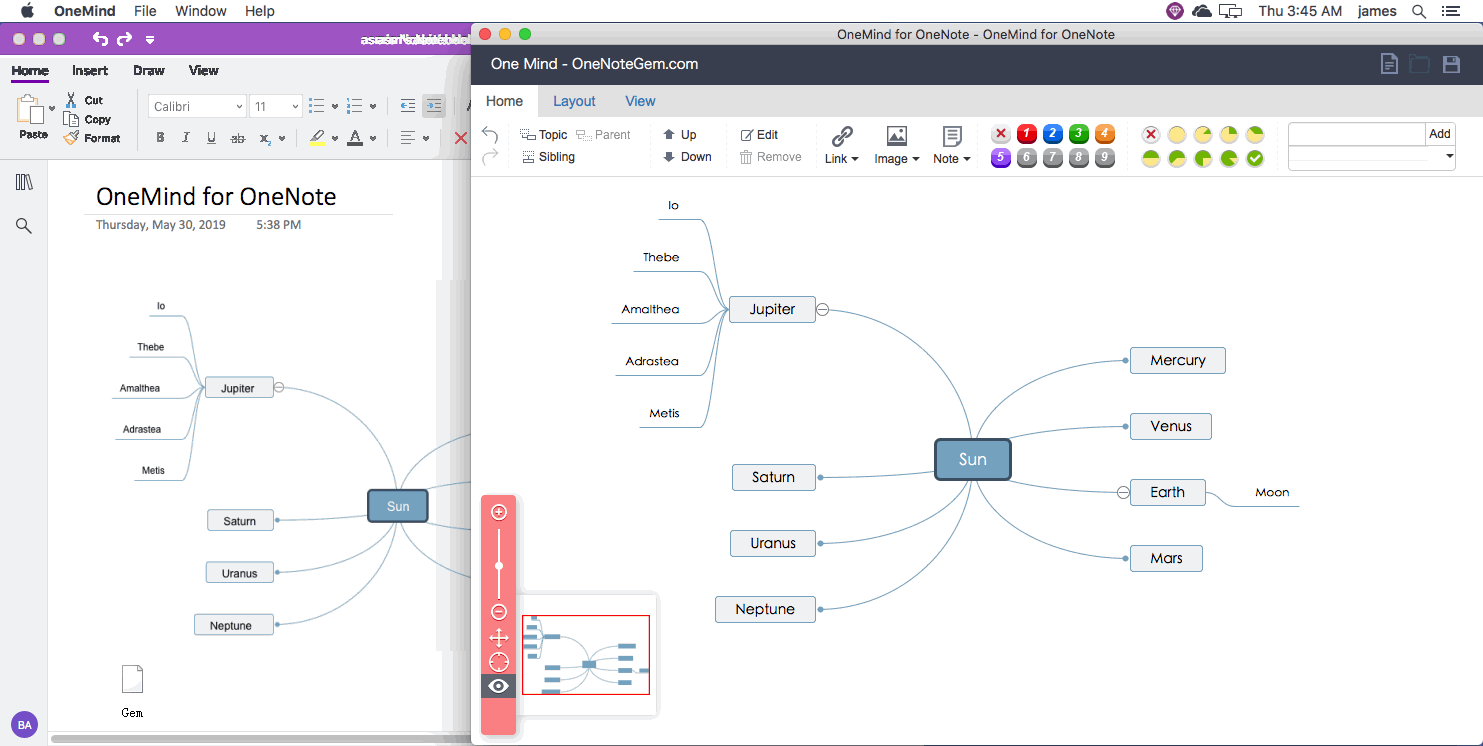Toggle Italic formatting in OneNote
1483x746 pixels.
click(x=186, y=138)
